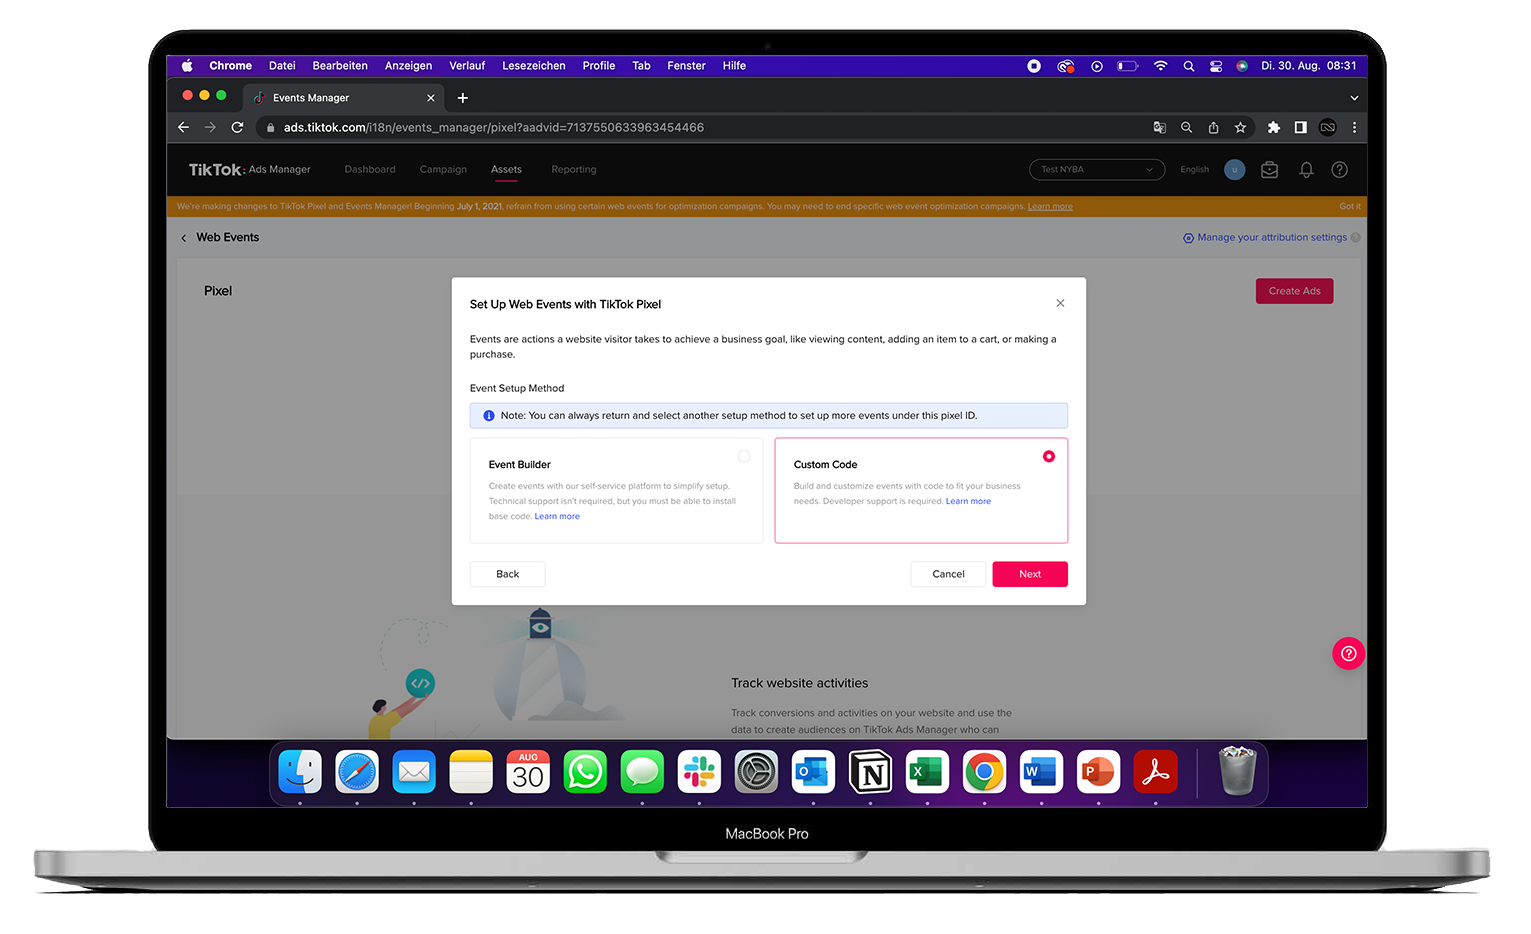Open the Verlauf menu

point(467,66)
